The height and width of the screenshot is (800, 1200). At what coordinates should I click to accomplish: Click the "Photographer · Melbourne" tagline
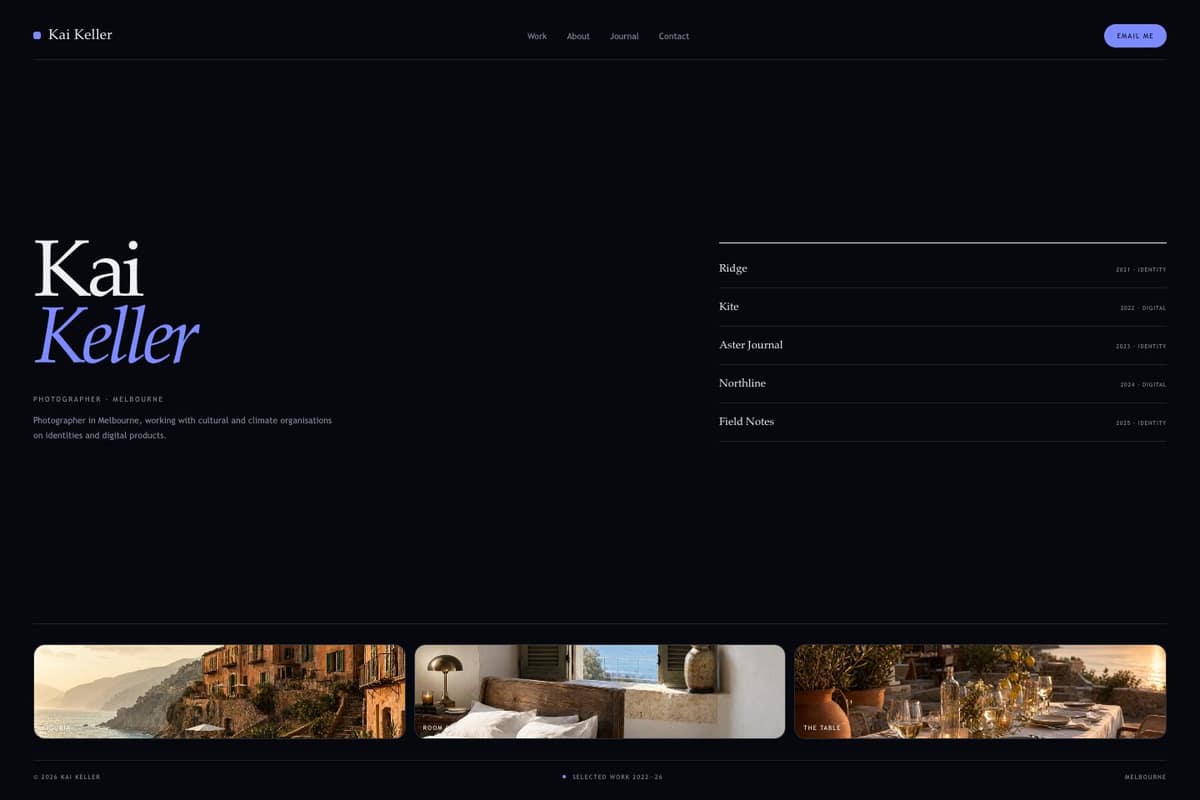pos(98,399)
